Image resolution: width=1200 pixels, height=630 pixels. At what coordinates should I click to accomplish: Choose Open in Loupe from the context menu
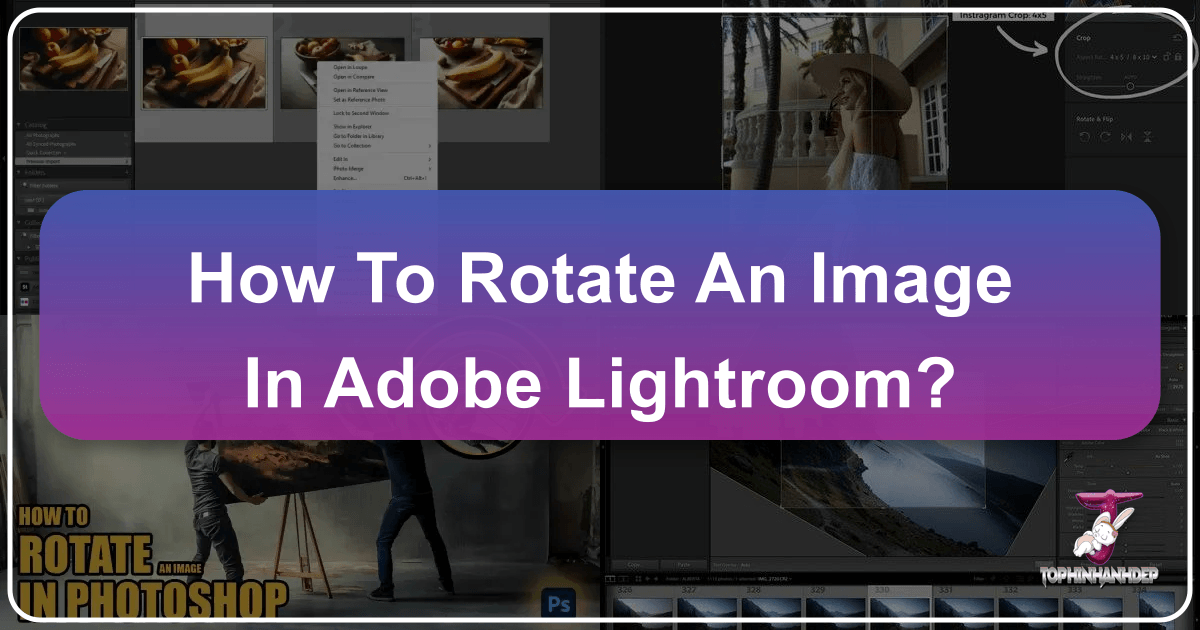350,67
